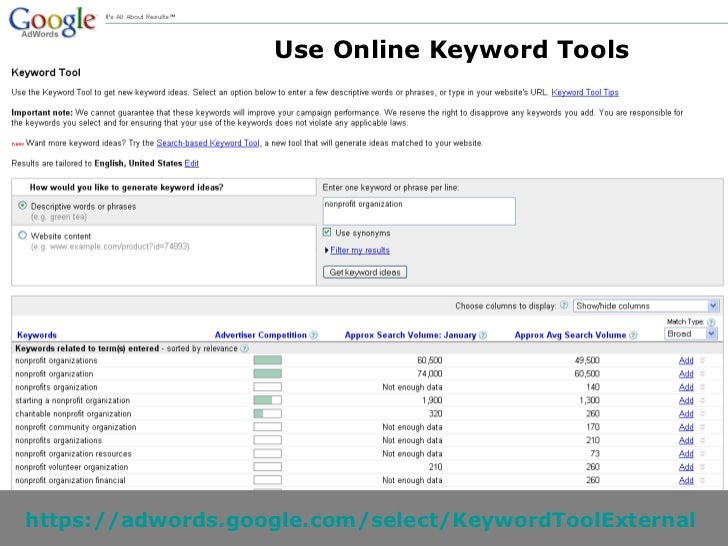Open help icon next to sorted by relevance
Image resolution: width=728 pixels, height=546 pixels.
coord(245,348)
